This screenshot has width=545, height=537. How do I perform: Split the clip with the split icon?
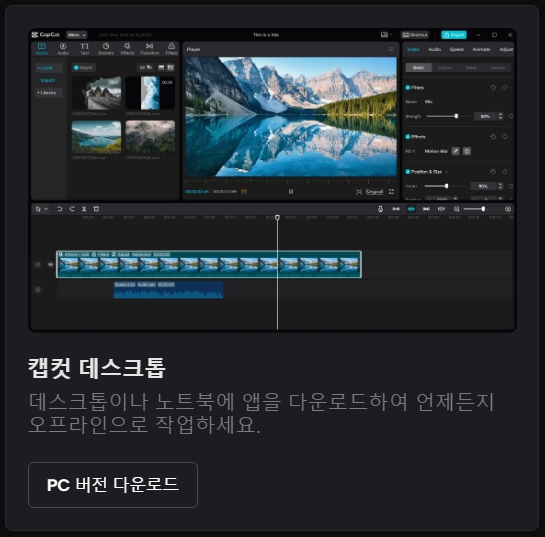coord(84,209)
